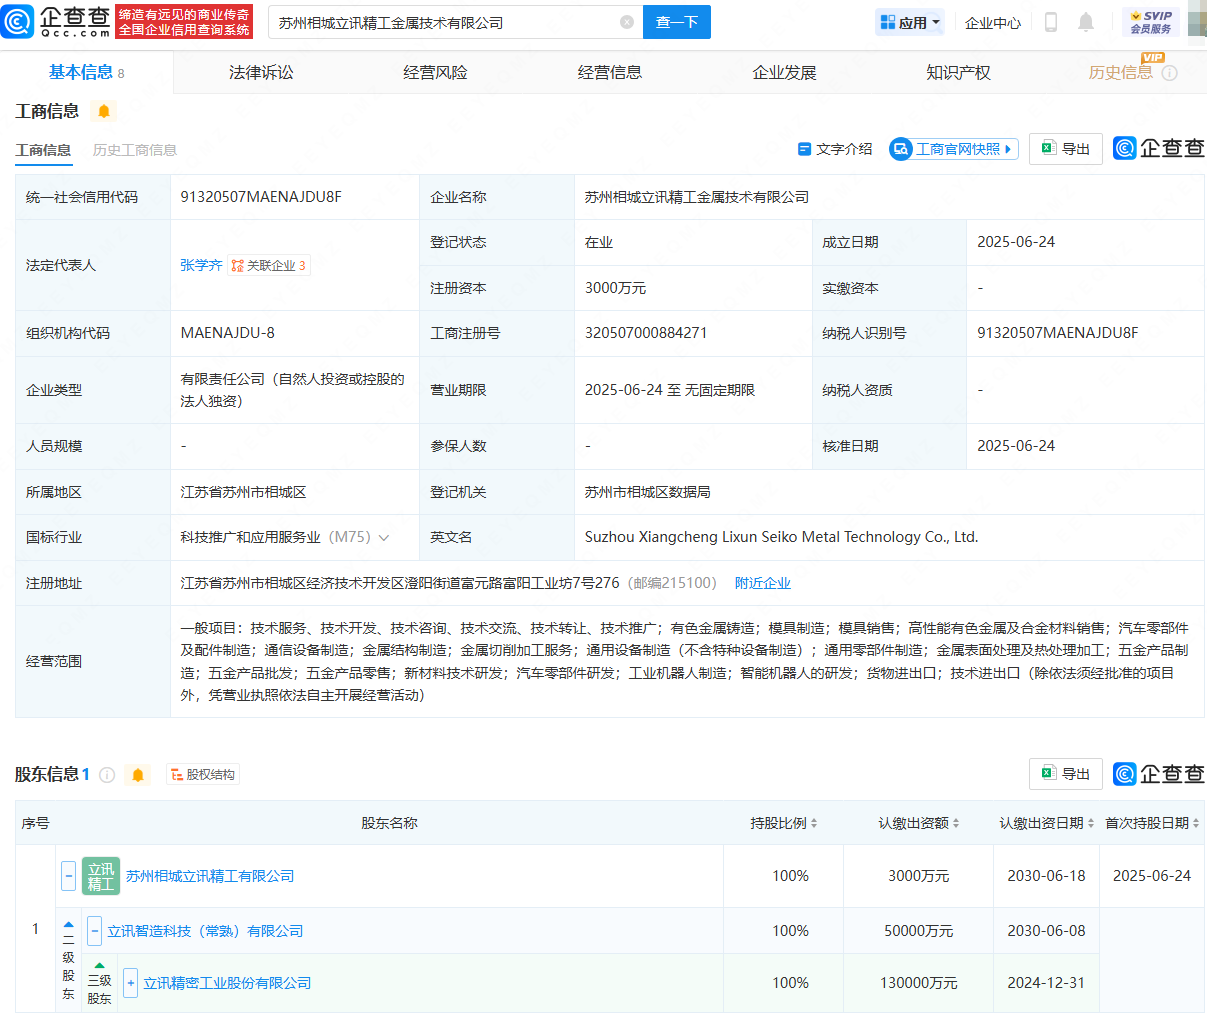Image resolution: width=1207 pixels, height=1016 pixels.
Task: Open the Qcc.com home logo
Action: click(56, 21)
